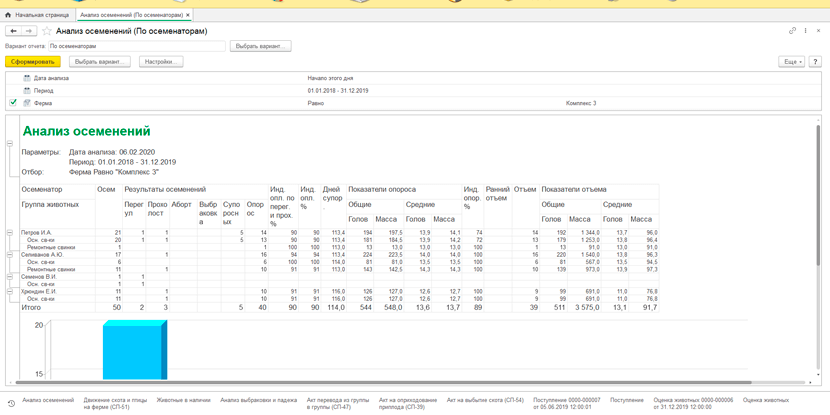Open the three-dot options menu icon
The height and width of the screenshot is (415, 830).
click(x=806, y=31)
